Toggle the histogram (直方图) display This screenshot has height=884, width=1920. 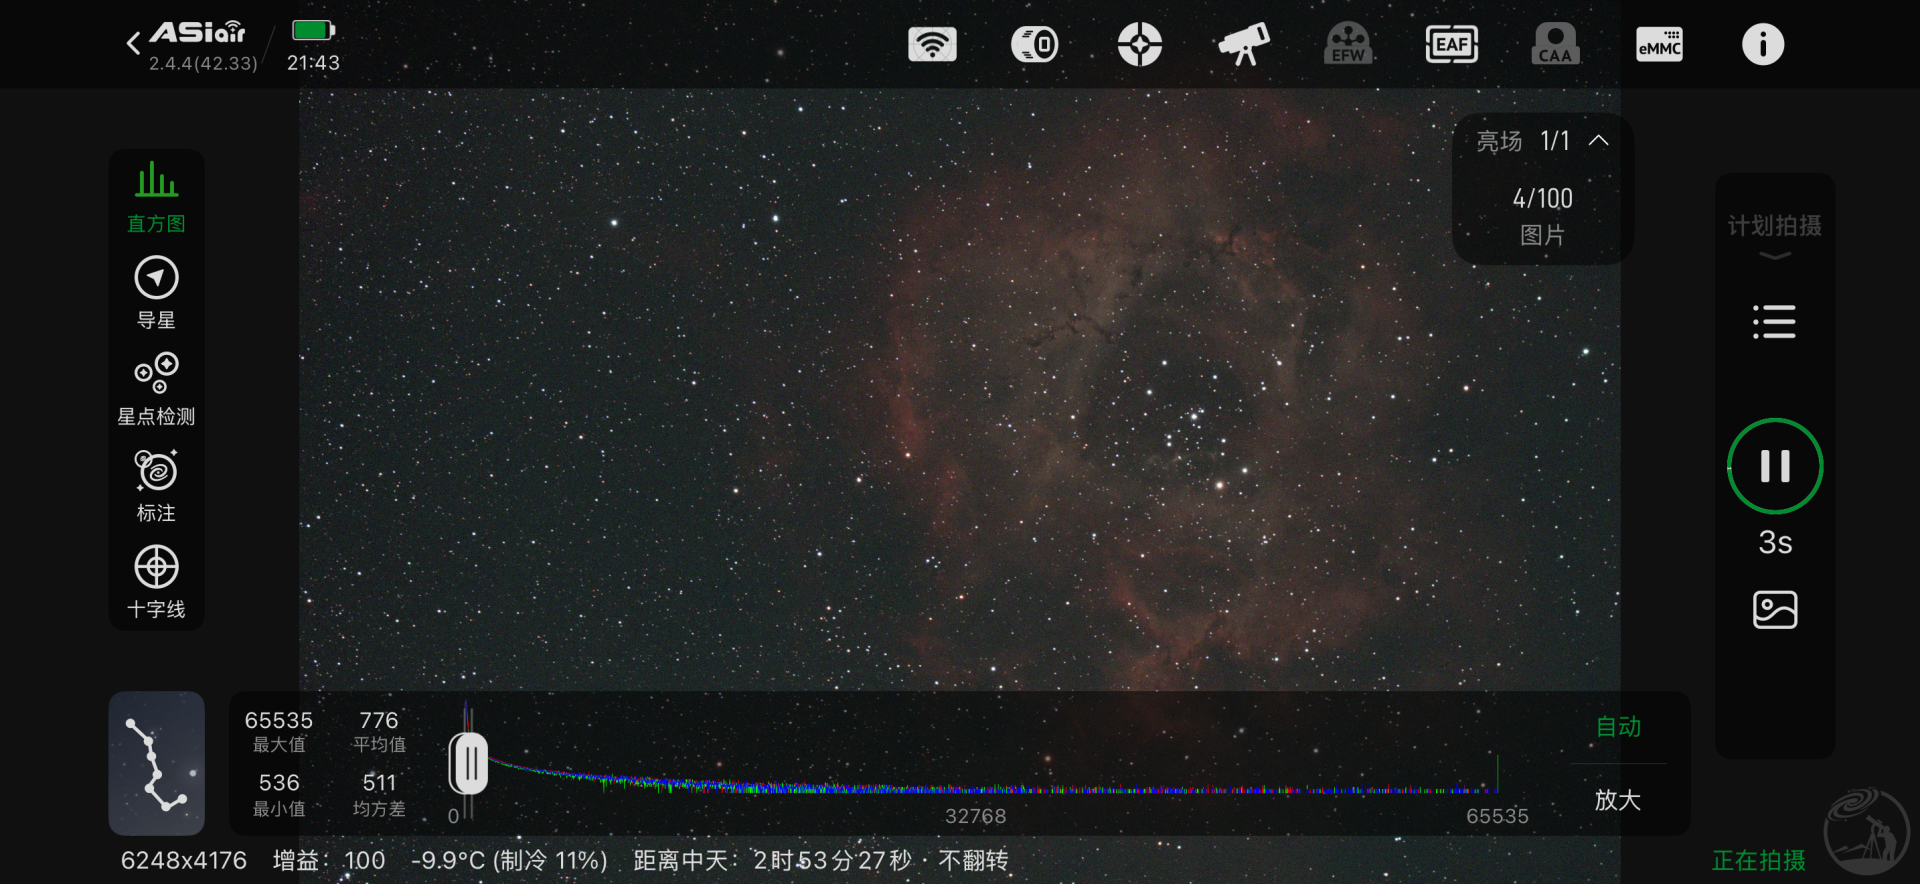(156, 197)
